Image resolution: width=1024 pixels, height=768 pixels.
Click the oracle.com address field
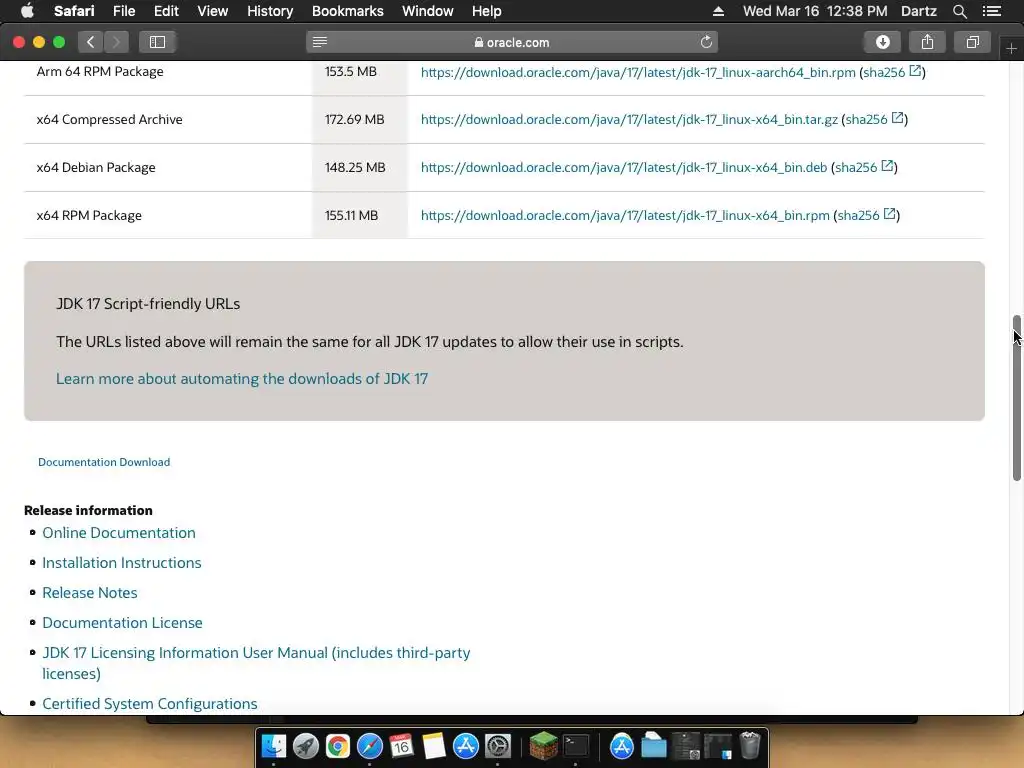512,42
